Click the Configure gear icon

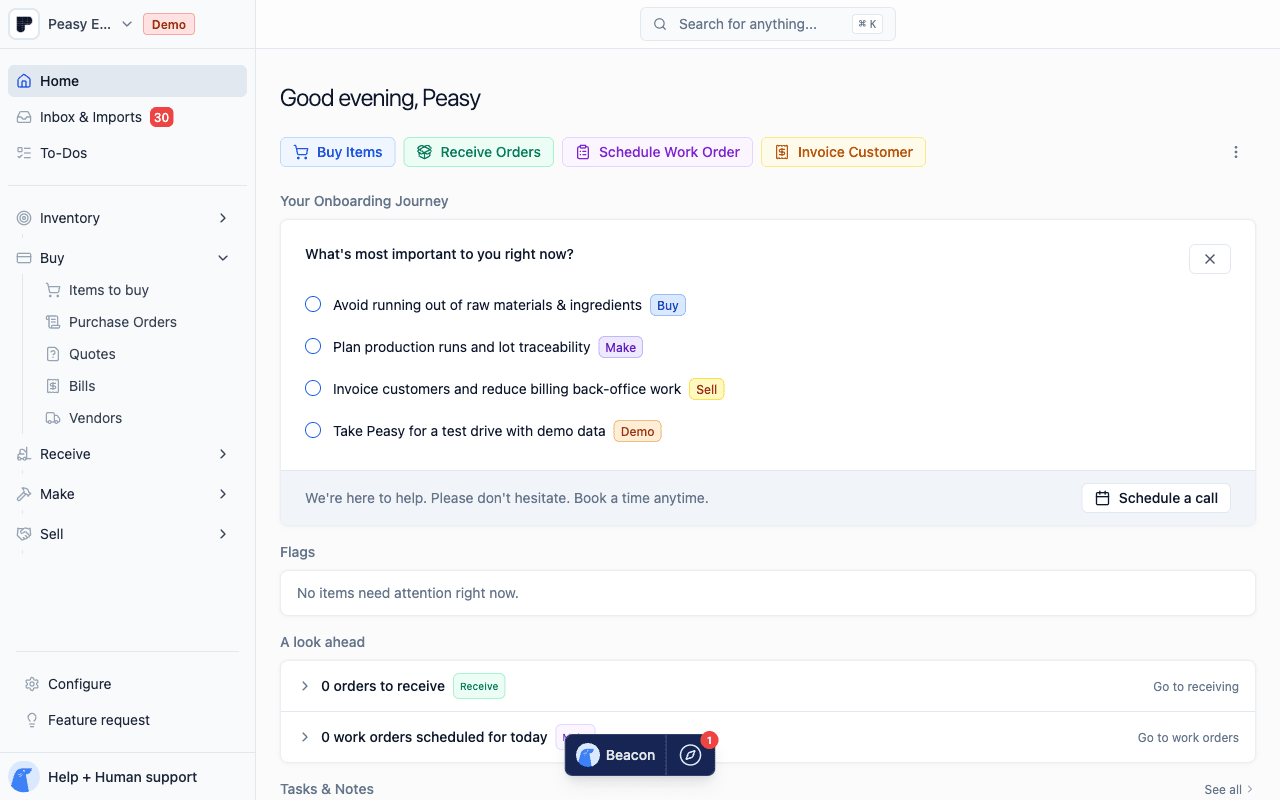pyautogui.click(x=32, y=684)
